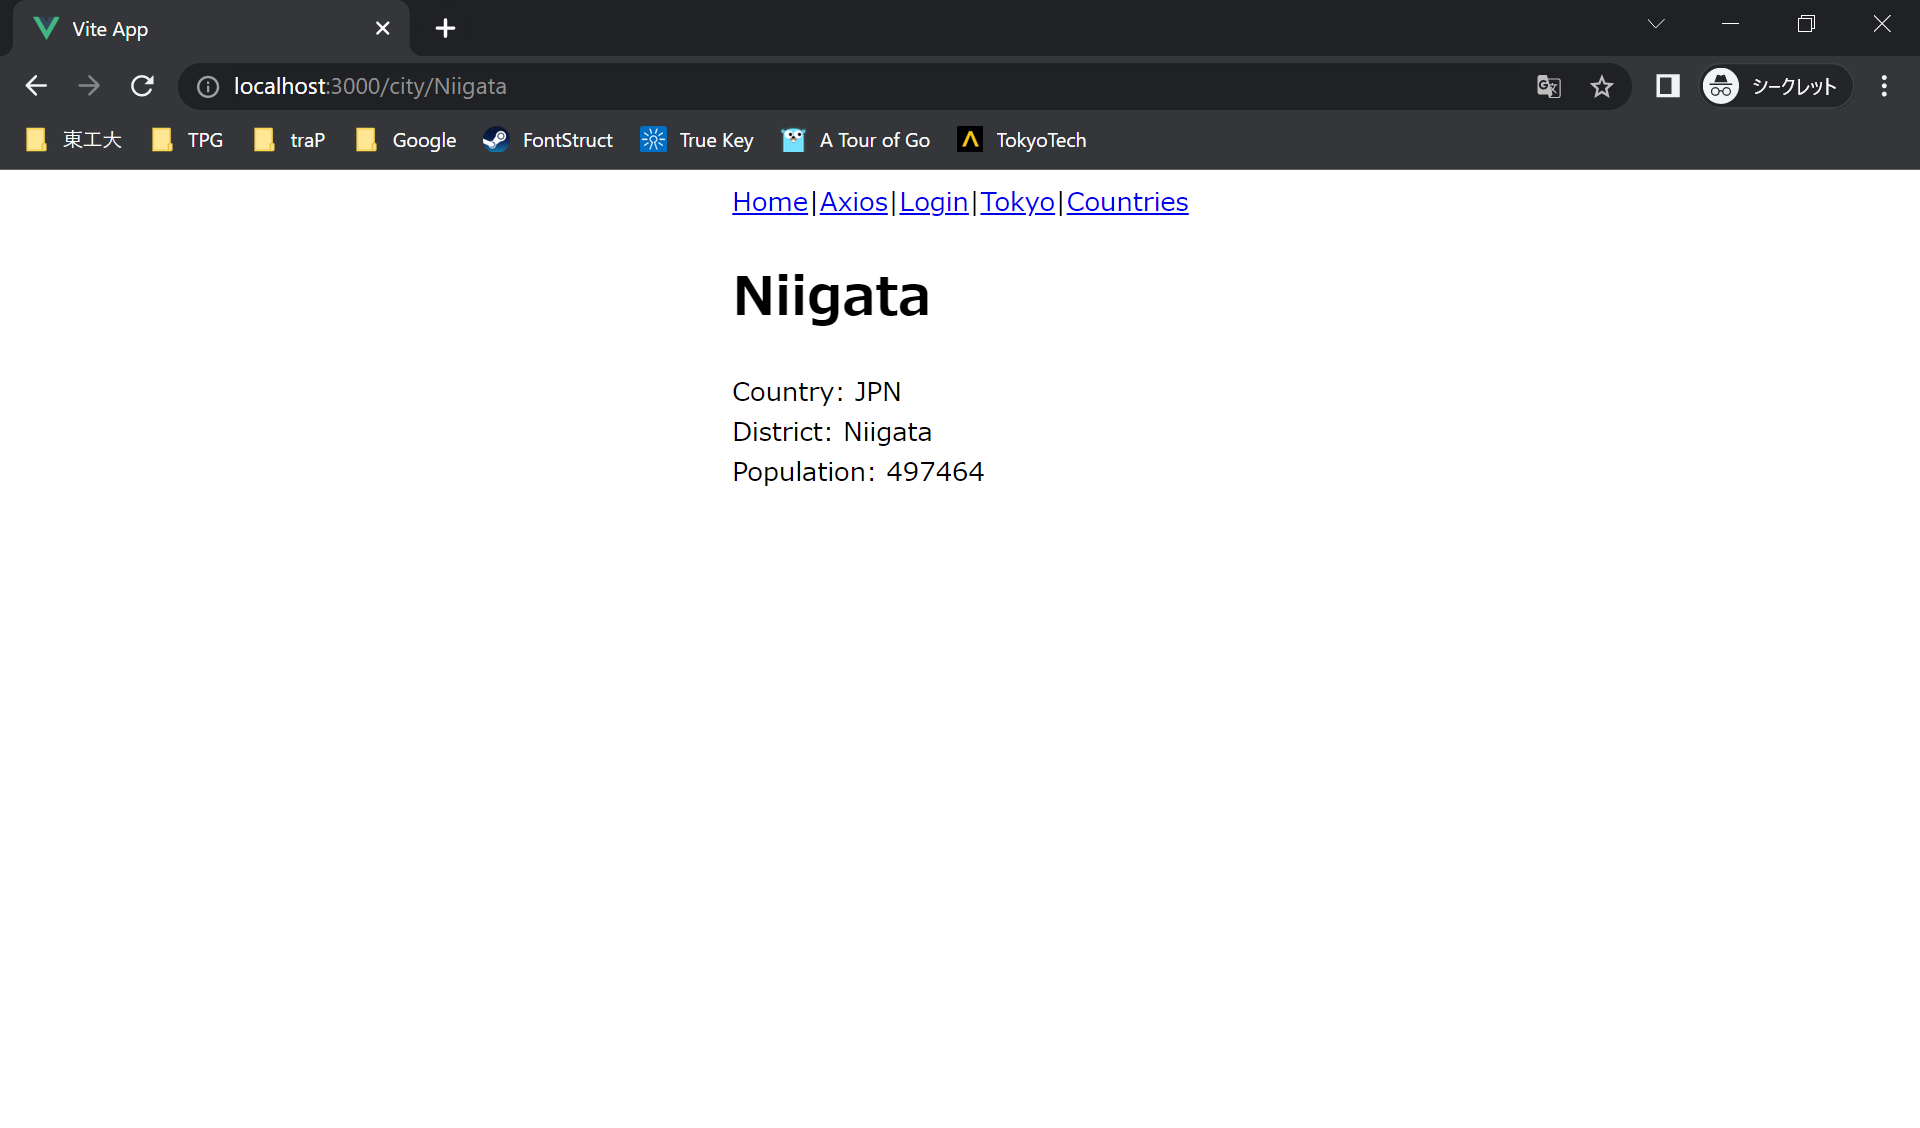Visit the Countries link
This screenshot has height=1128, width=1920.
pos(1127,202)
